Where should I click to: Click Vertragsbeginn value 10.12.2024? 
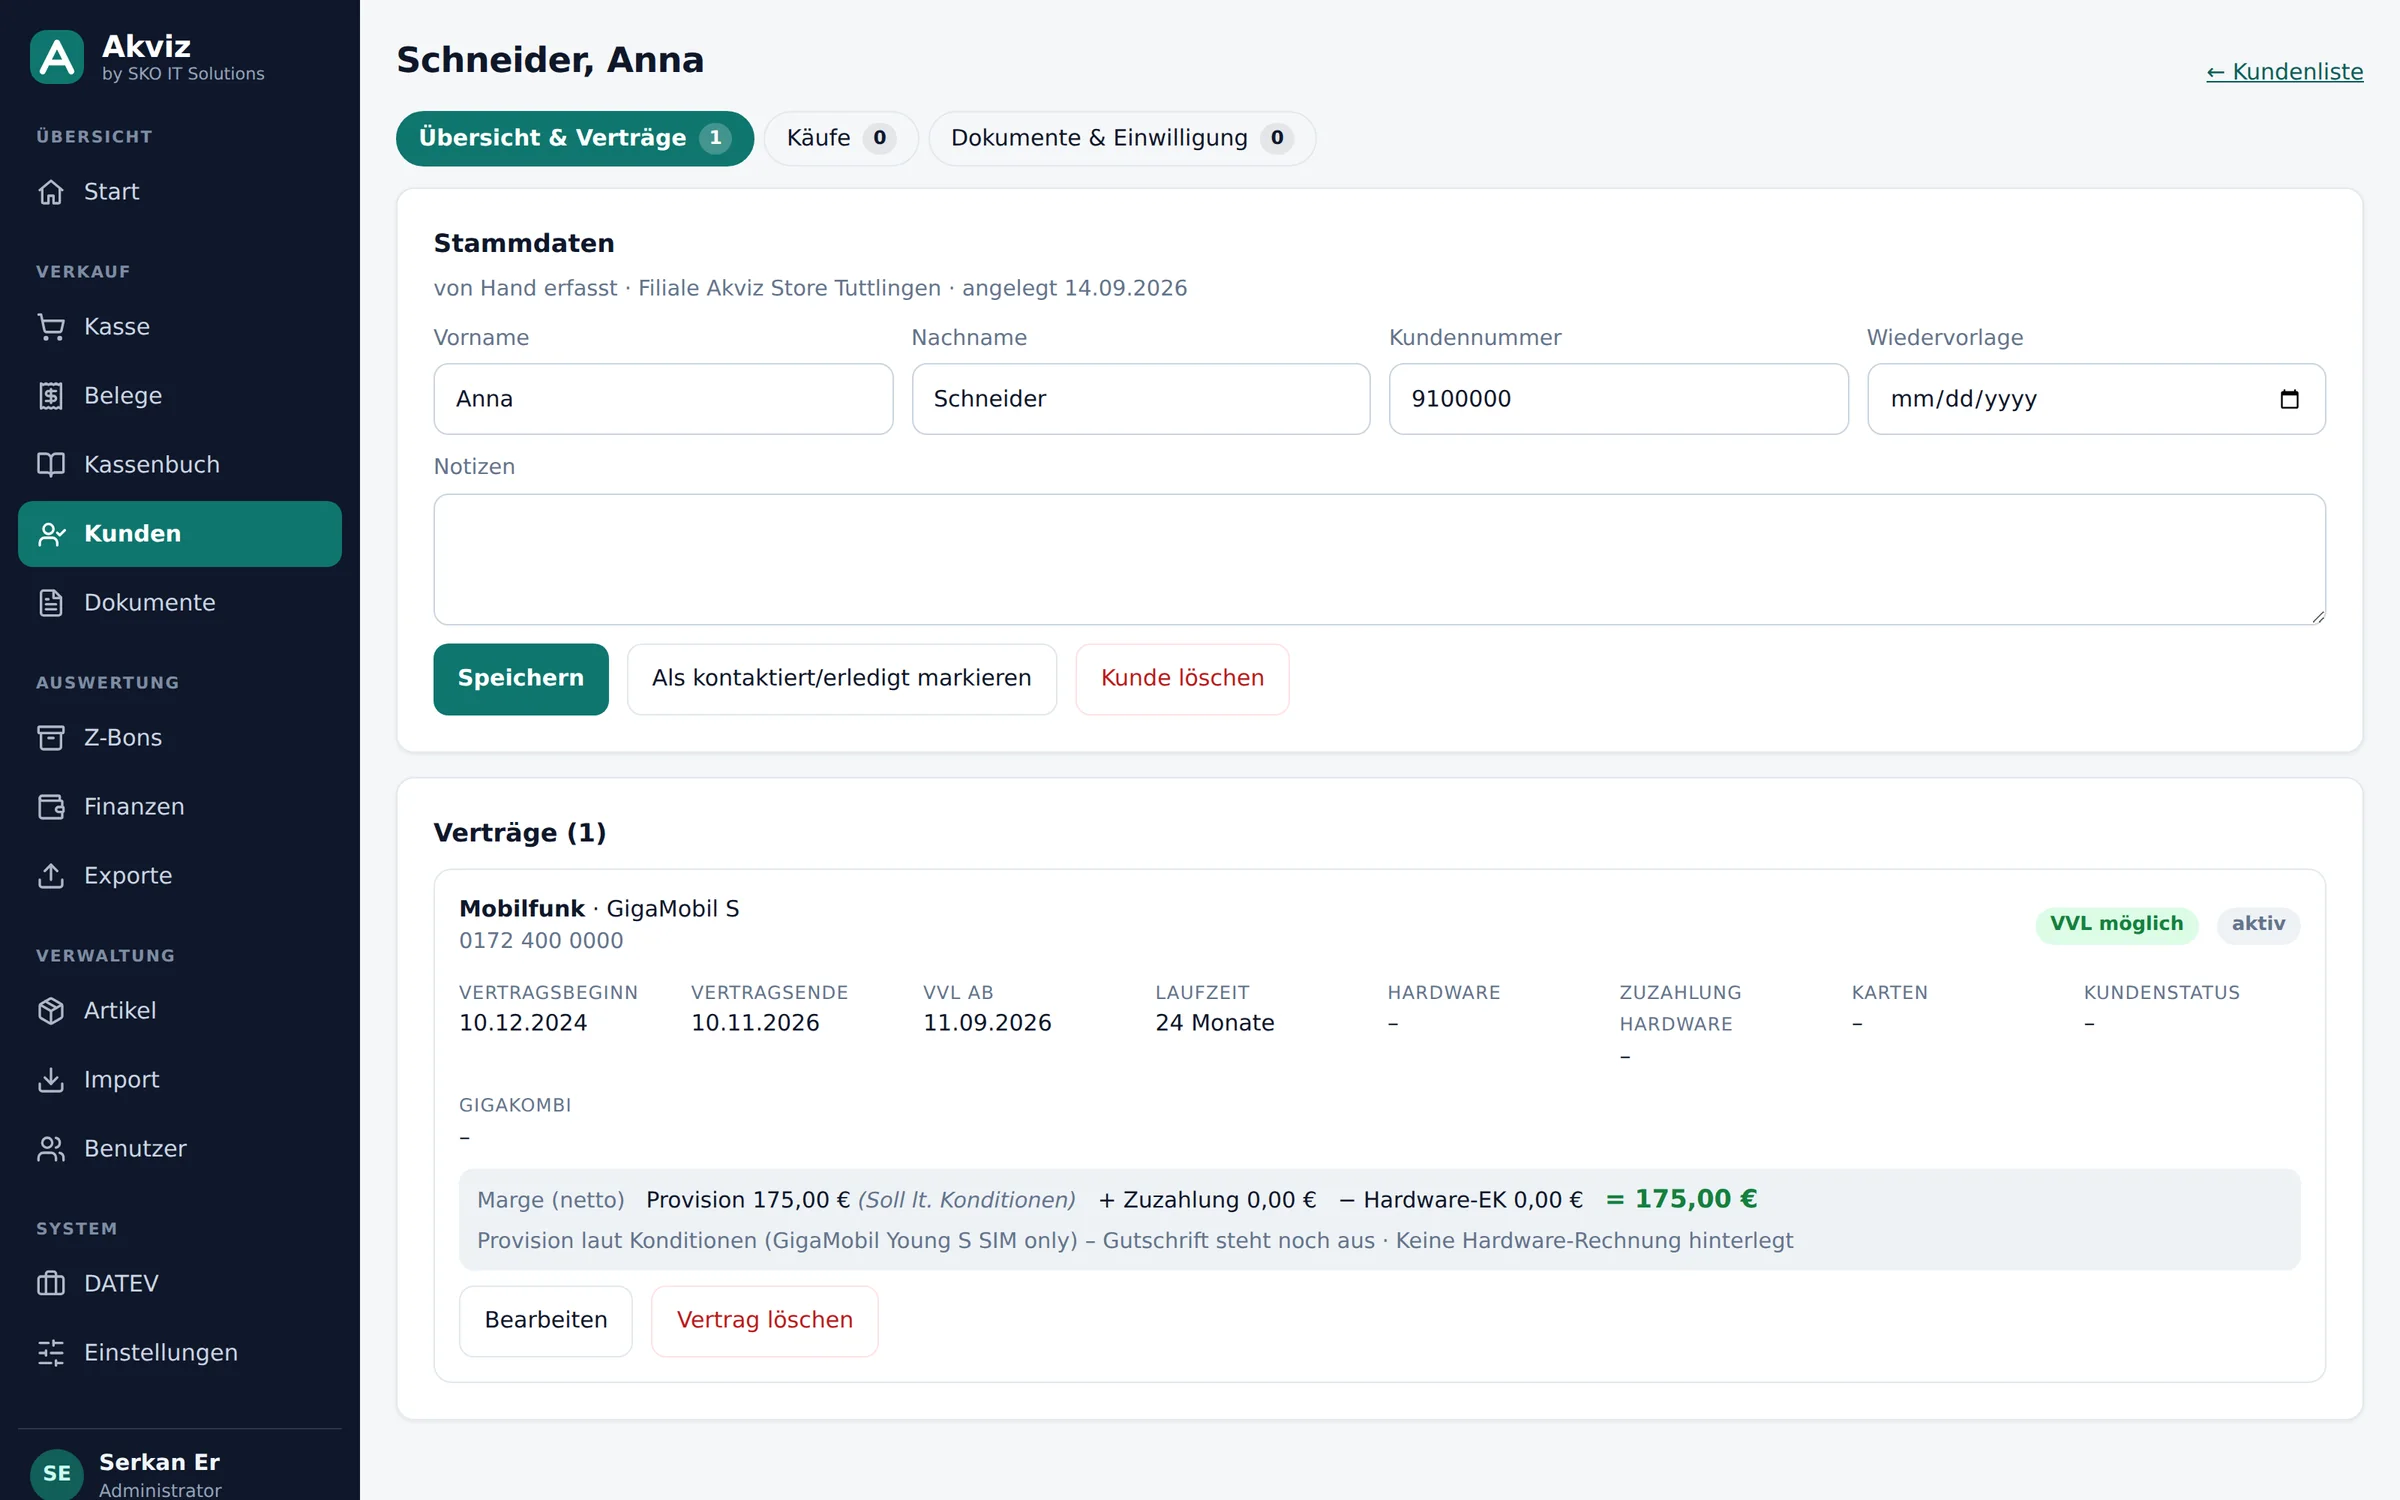[523, 1023]
